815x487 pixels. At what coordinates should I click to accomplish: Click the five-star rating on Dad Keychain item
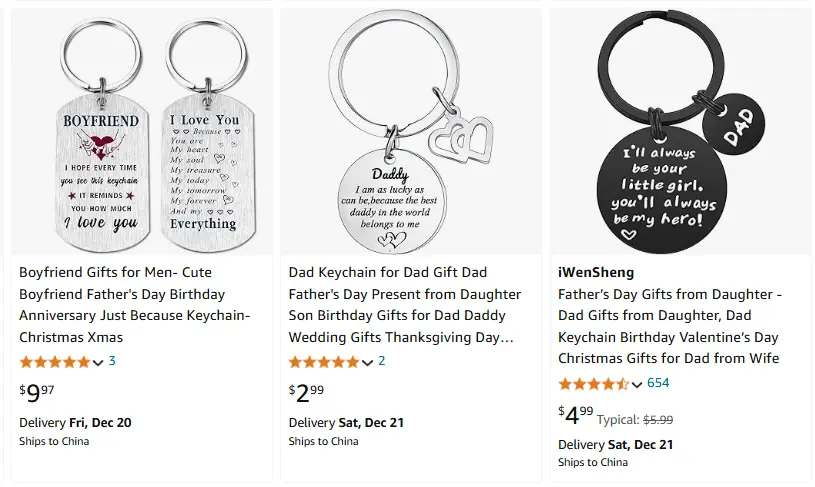(x=324, y=362)
